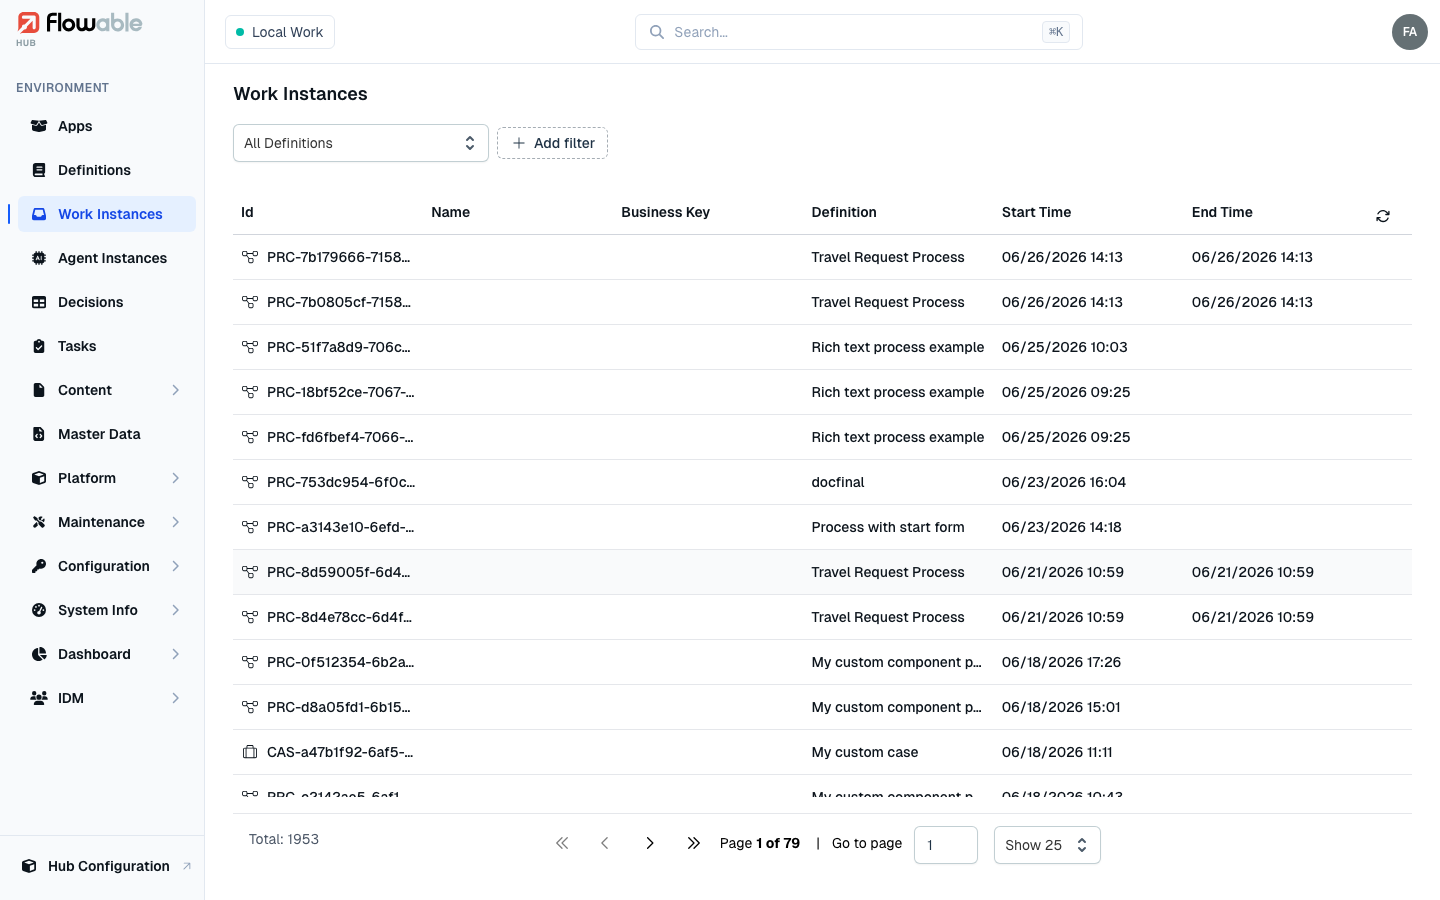Go to the previous page

pos(605,843)
